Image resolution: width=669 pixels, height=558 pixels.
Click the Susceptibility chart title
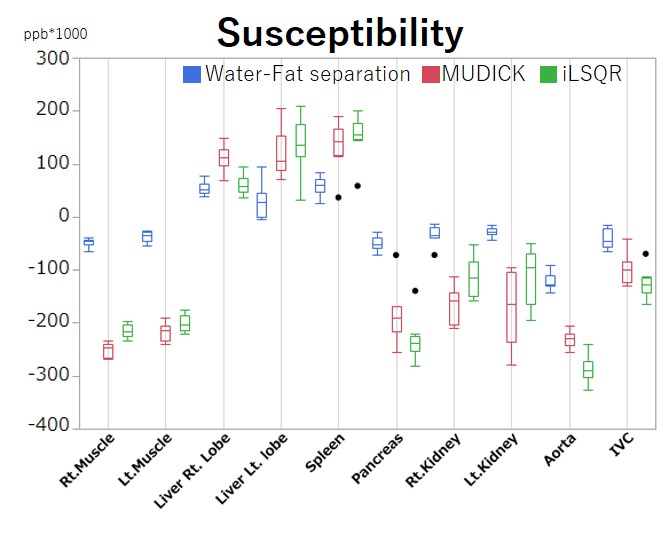click(340, 34)
